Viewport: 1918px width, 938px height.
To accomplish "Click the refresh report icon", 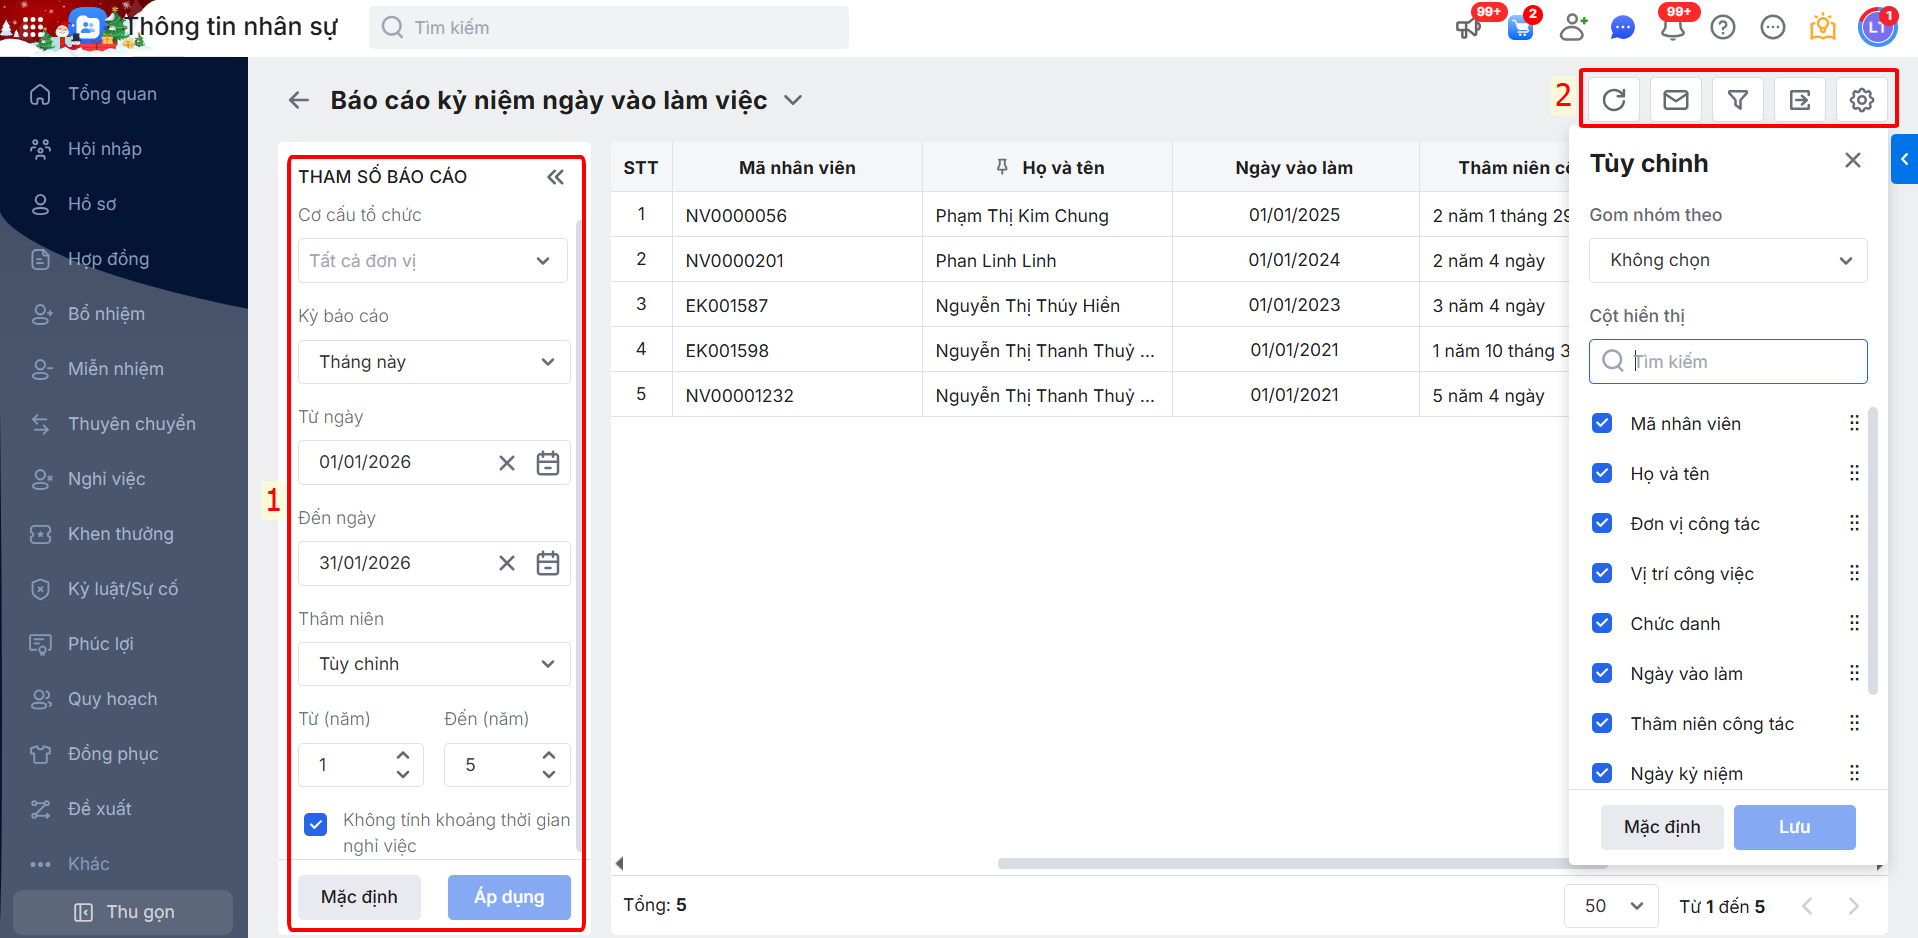I will pyautogui.click(x=1614, y=100).
